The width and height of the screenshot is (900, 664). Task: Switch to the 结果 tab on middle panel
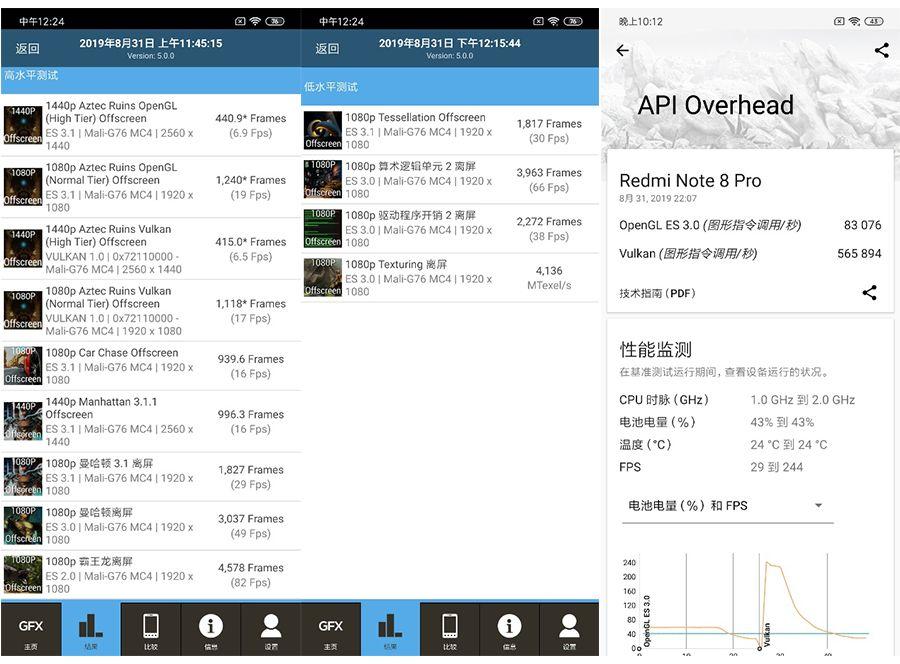click(x=390, y=628)
